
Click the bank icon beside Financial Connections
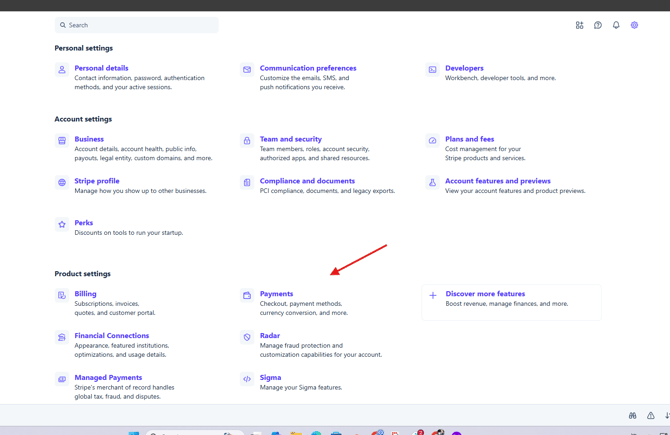(62, 337)
